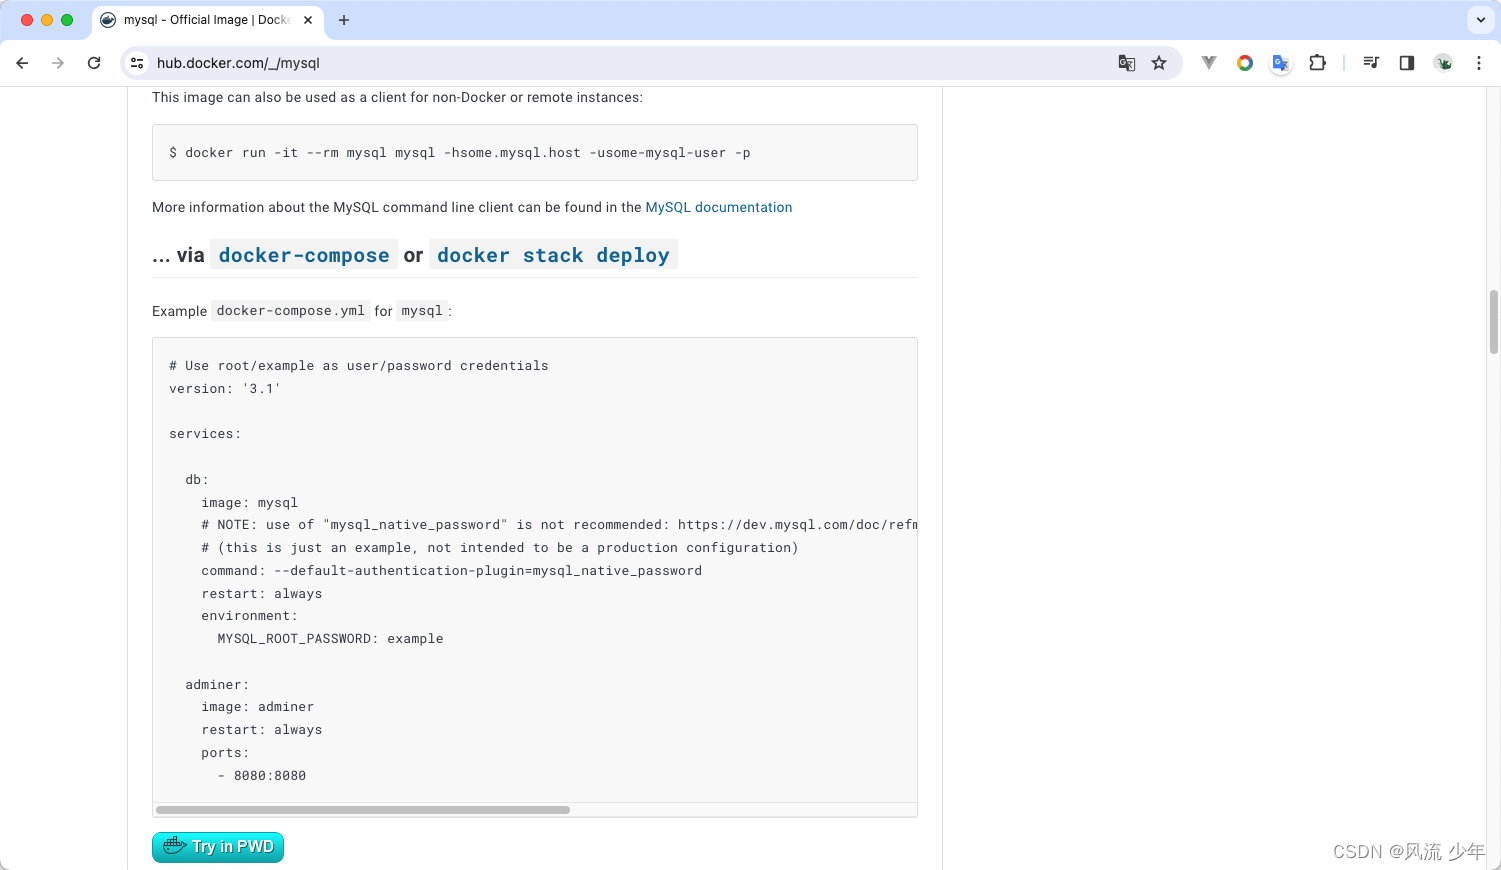
Task: Click the "version: '3.1'" line
Action: (x=225, y=389)
